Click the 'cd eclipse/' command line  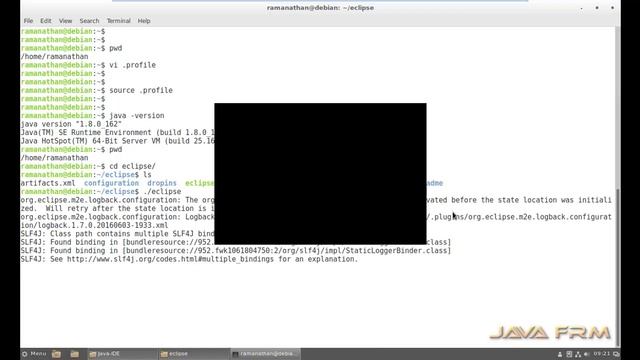88,166
